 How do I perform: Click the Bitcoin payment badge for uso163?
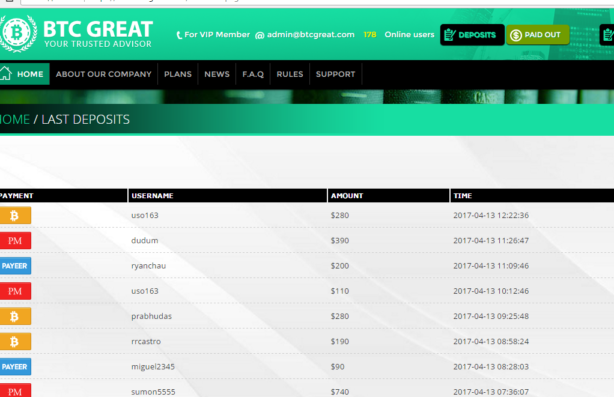point(15,215)
